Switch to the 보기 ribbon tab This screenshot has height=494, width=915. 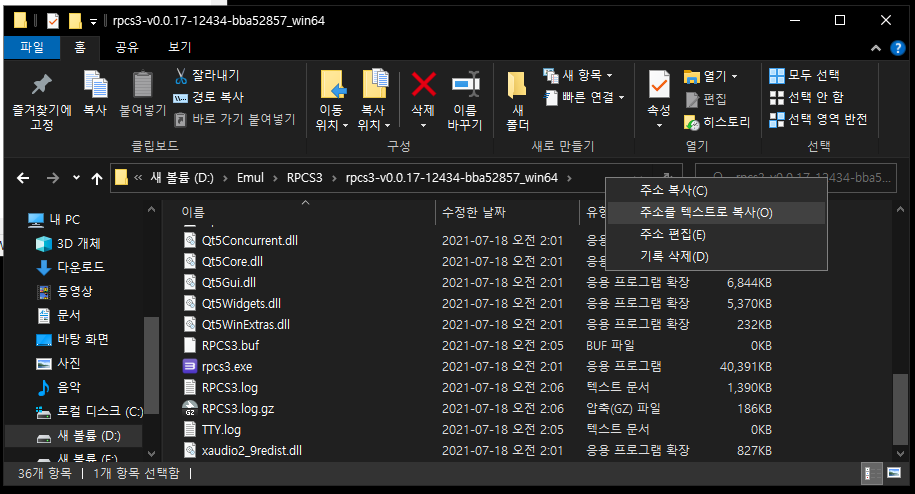(179, 47)
